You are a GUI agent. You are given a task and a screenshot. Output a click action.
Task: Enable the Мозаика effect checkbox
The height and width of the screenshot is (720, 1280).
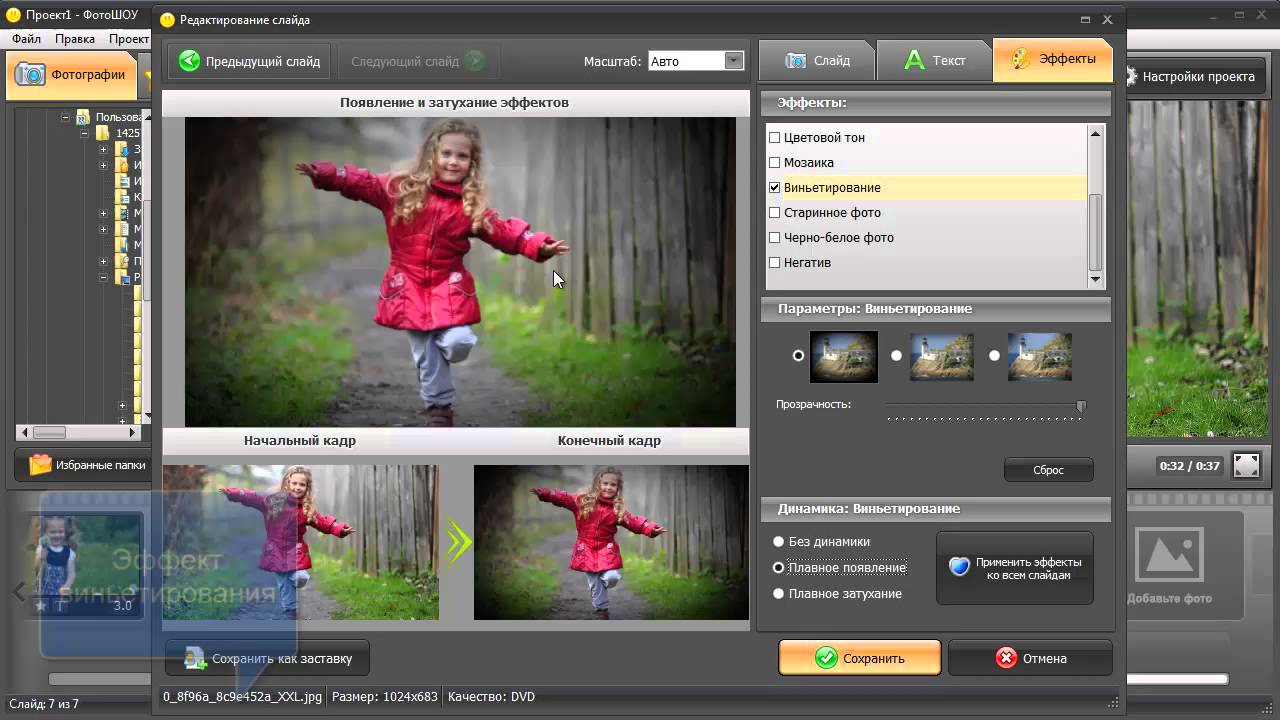coord(774,163)
